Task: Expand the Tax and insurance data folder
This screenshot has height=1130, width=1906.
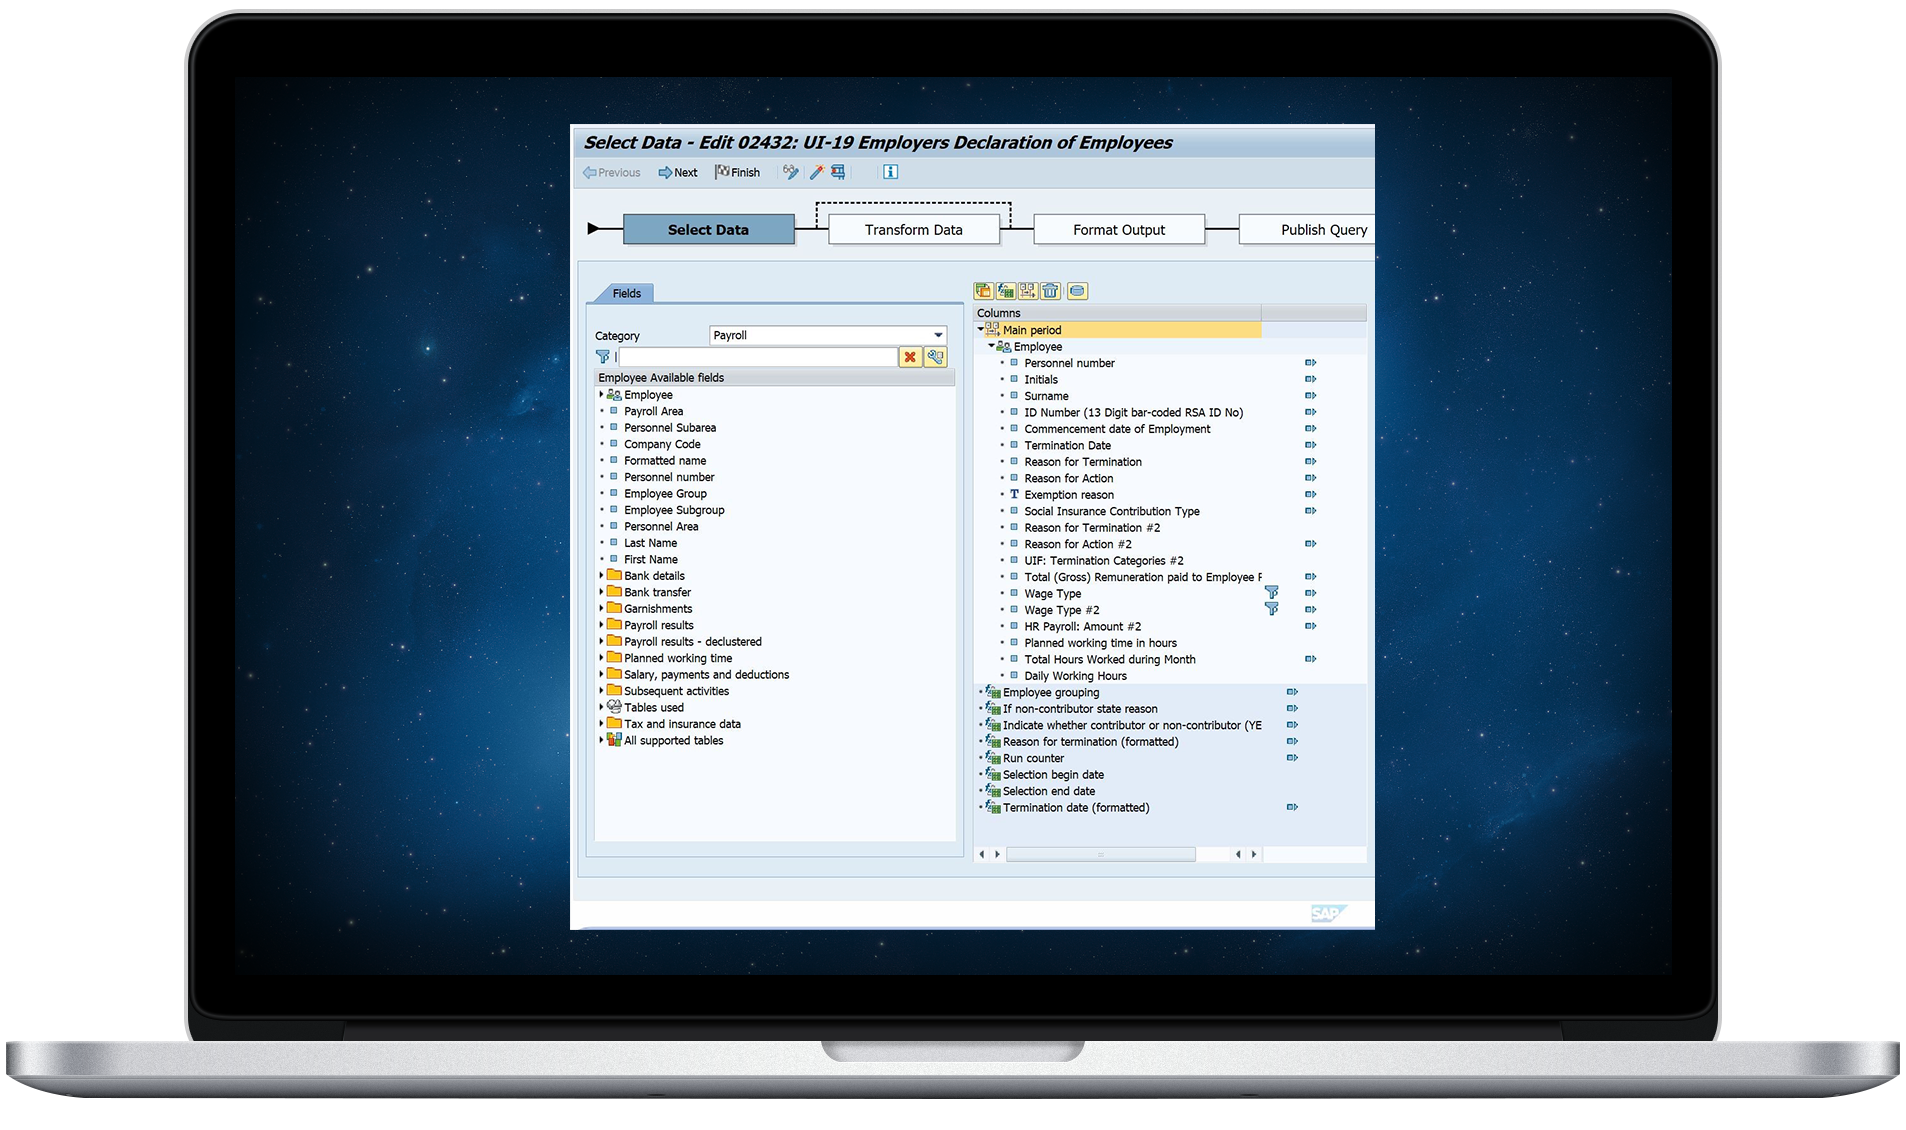Action: (601, 723)
